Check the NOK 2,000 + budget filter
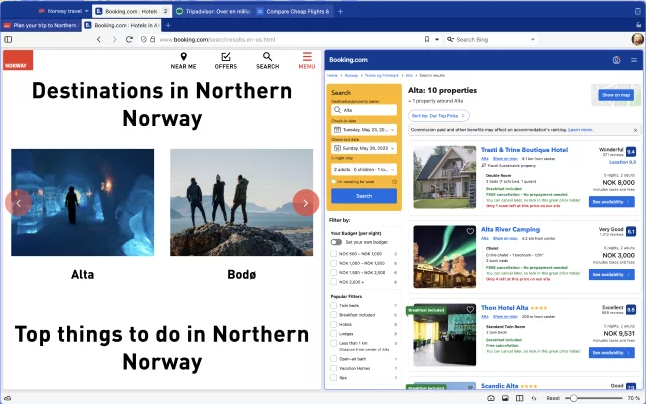646x404 pixels. [x=334, y=282]
